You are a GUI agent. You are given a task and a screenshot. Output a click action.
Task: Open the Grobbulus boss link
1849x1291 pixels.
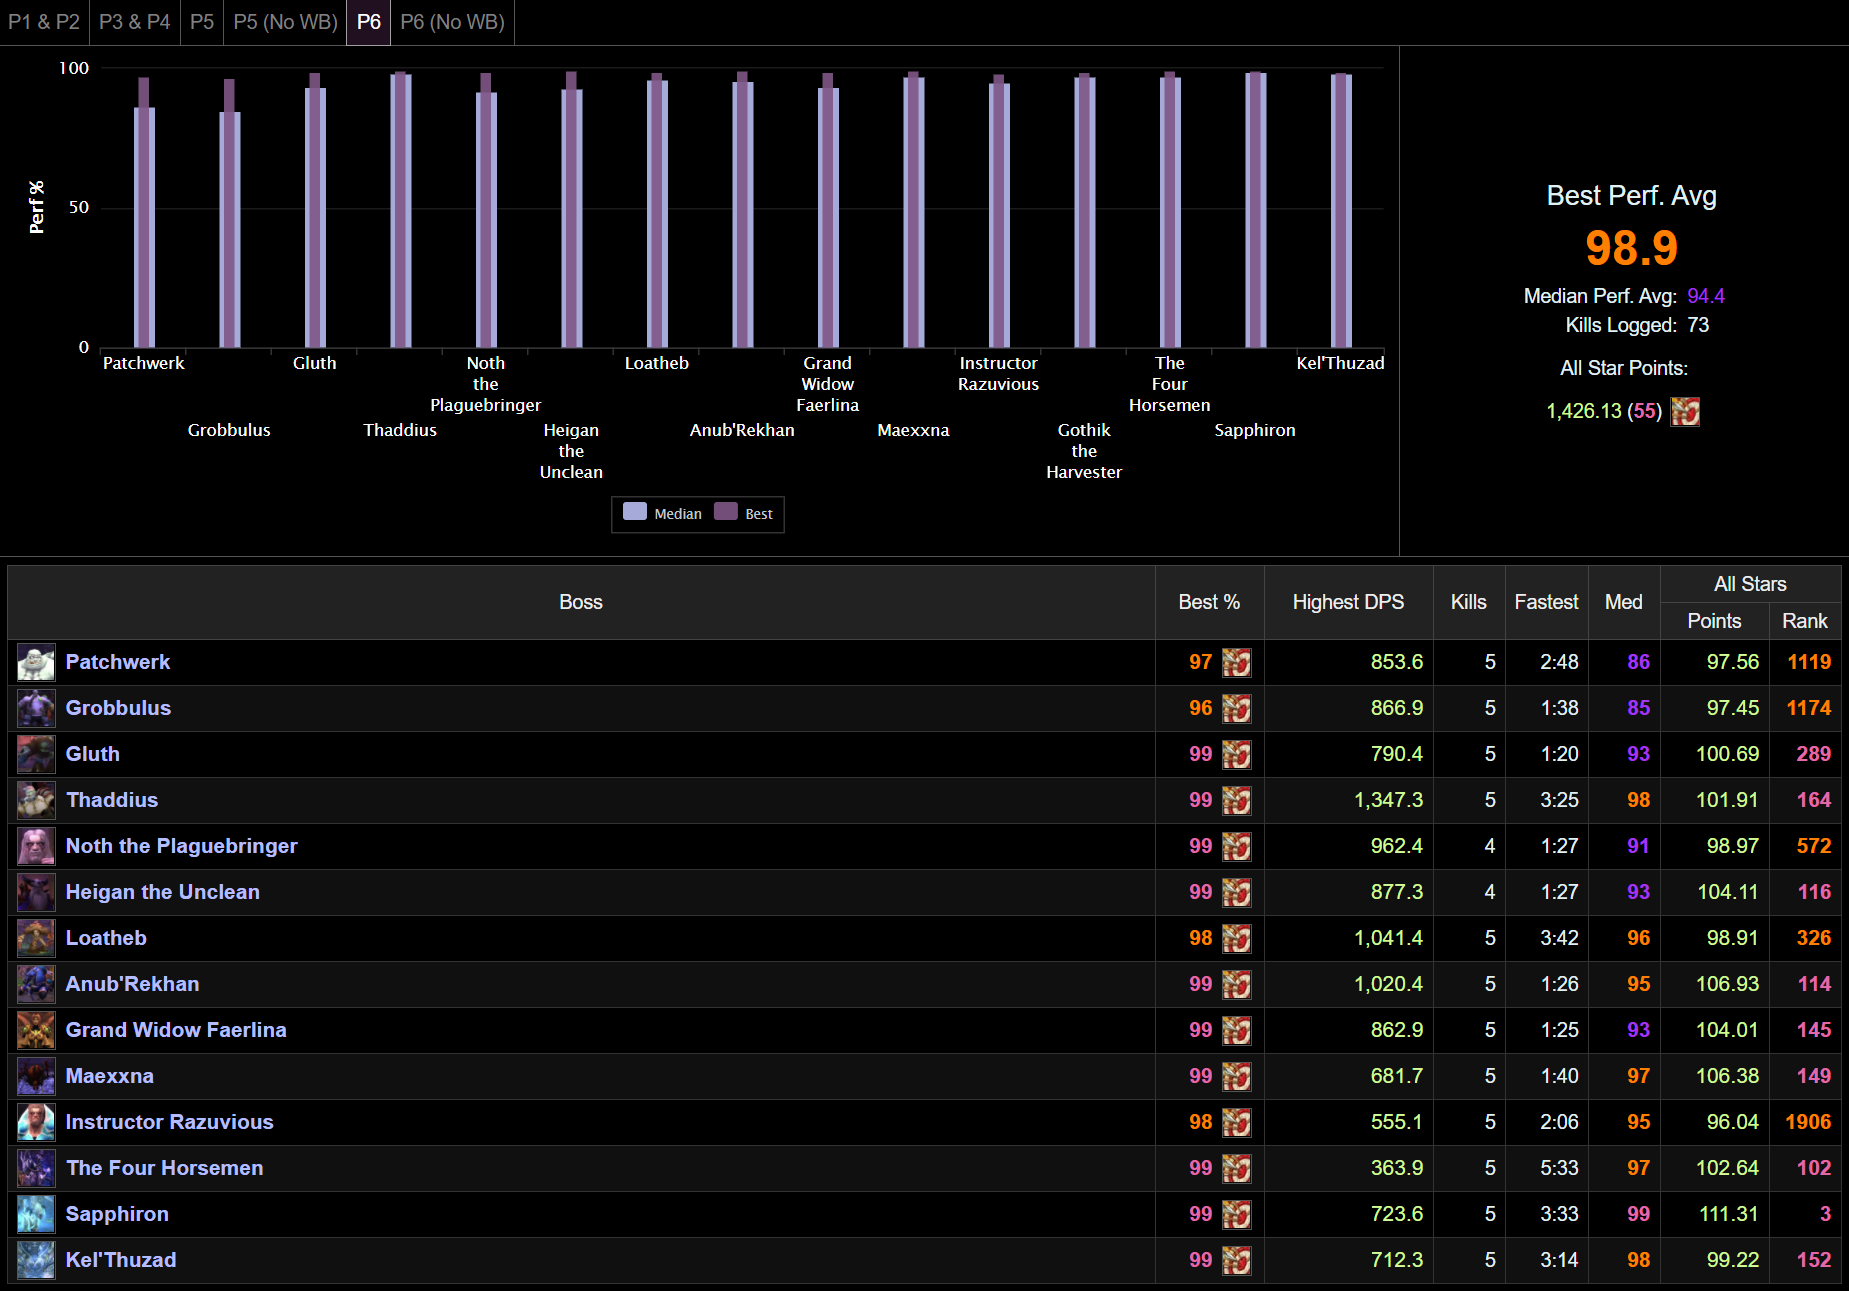(x=118, y=708)
